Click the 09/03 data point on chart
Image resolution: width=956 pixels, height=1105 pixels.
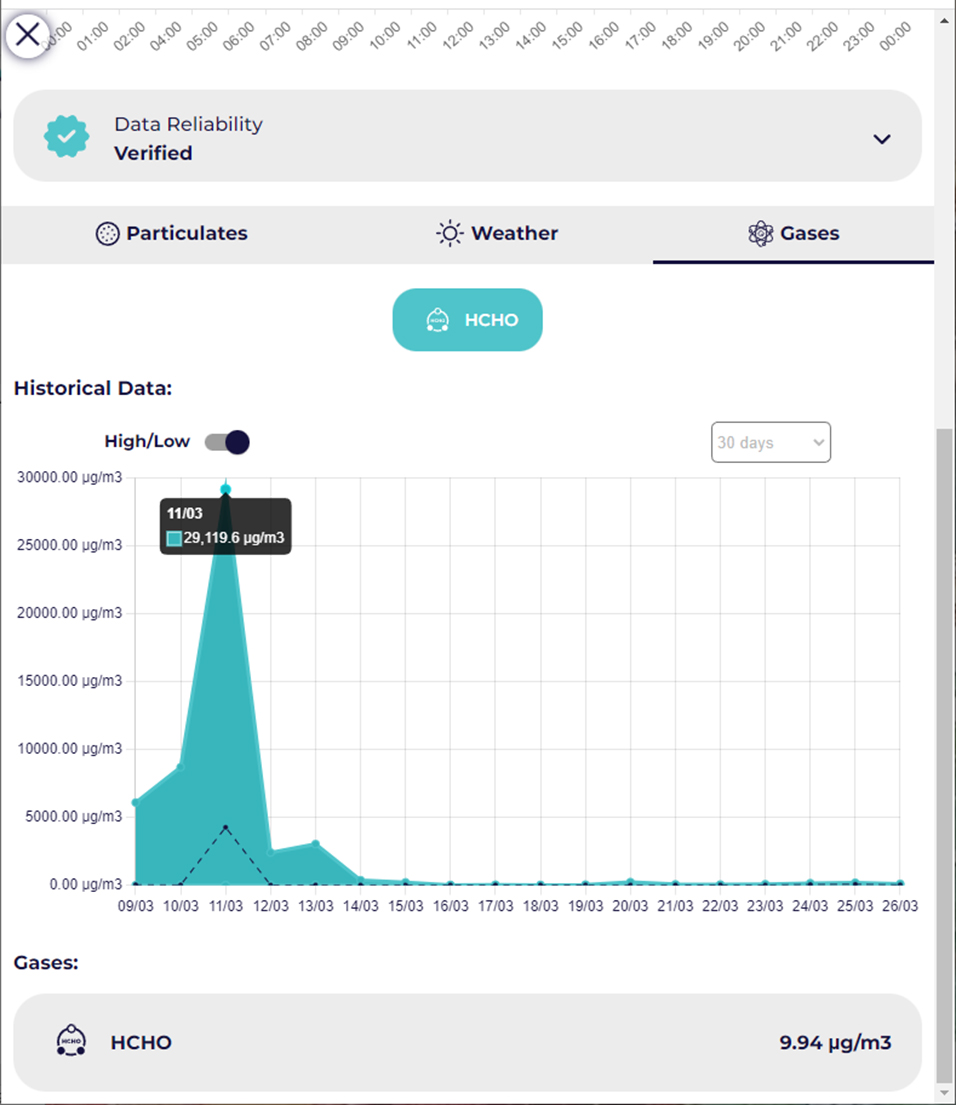(x=135, y=802)
